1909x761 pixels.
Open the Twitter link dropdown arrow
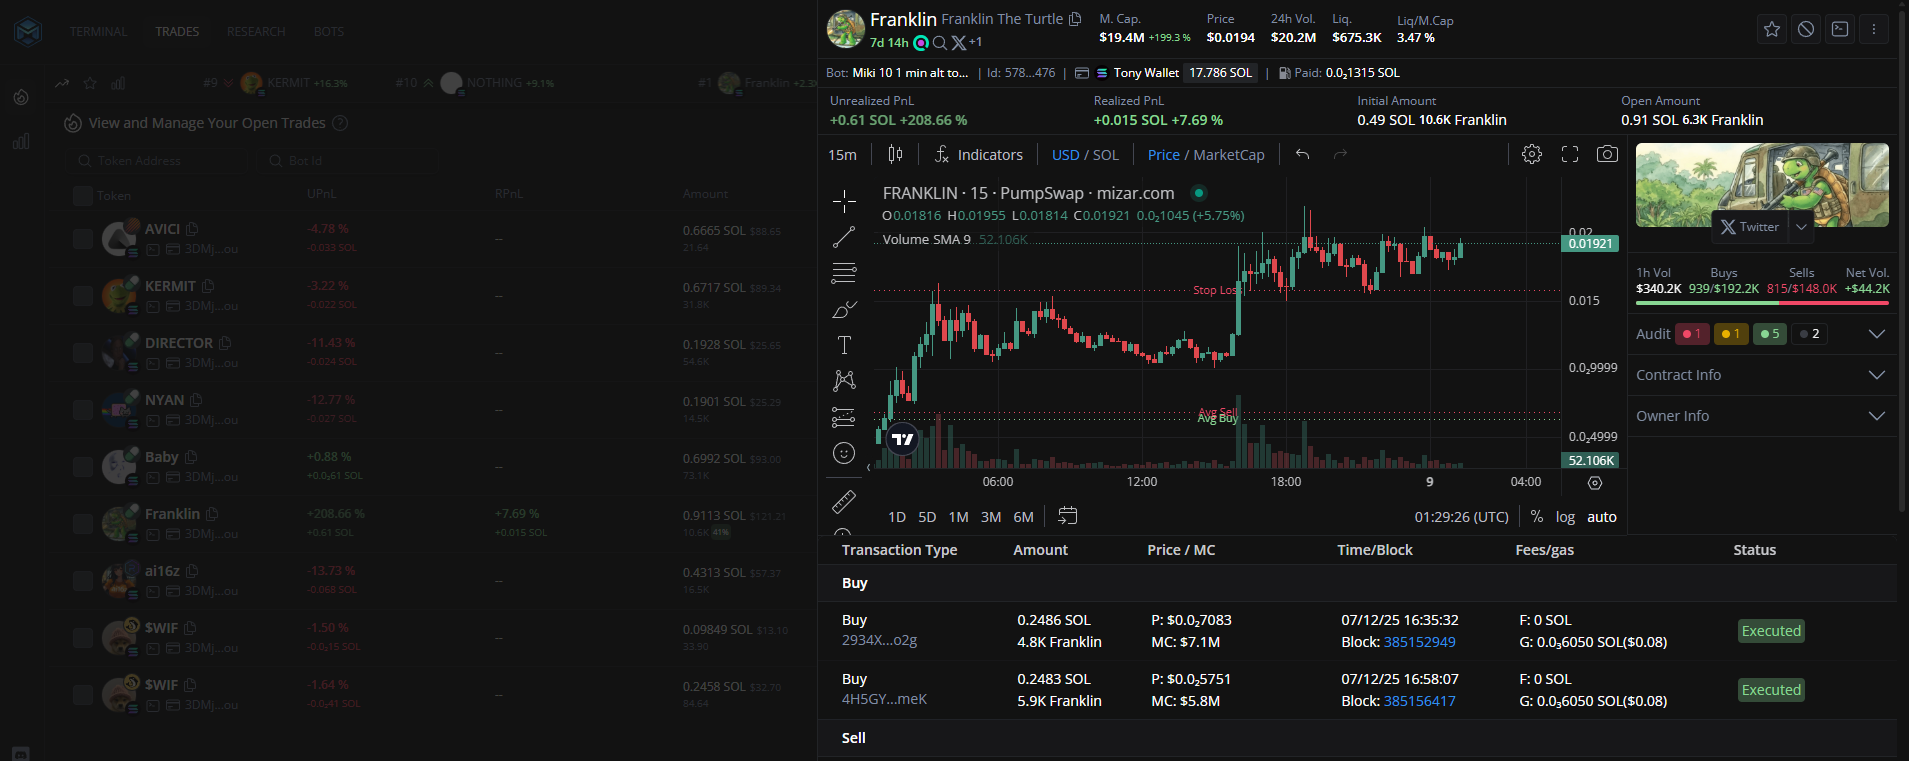pyautogui.click(x=1801, y=227)
